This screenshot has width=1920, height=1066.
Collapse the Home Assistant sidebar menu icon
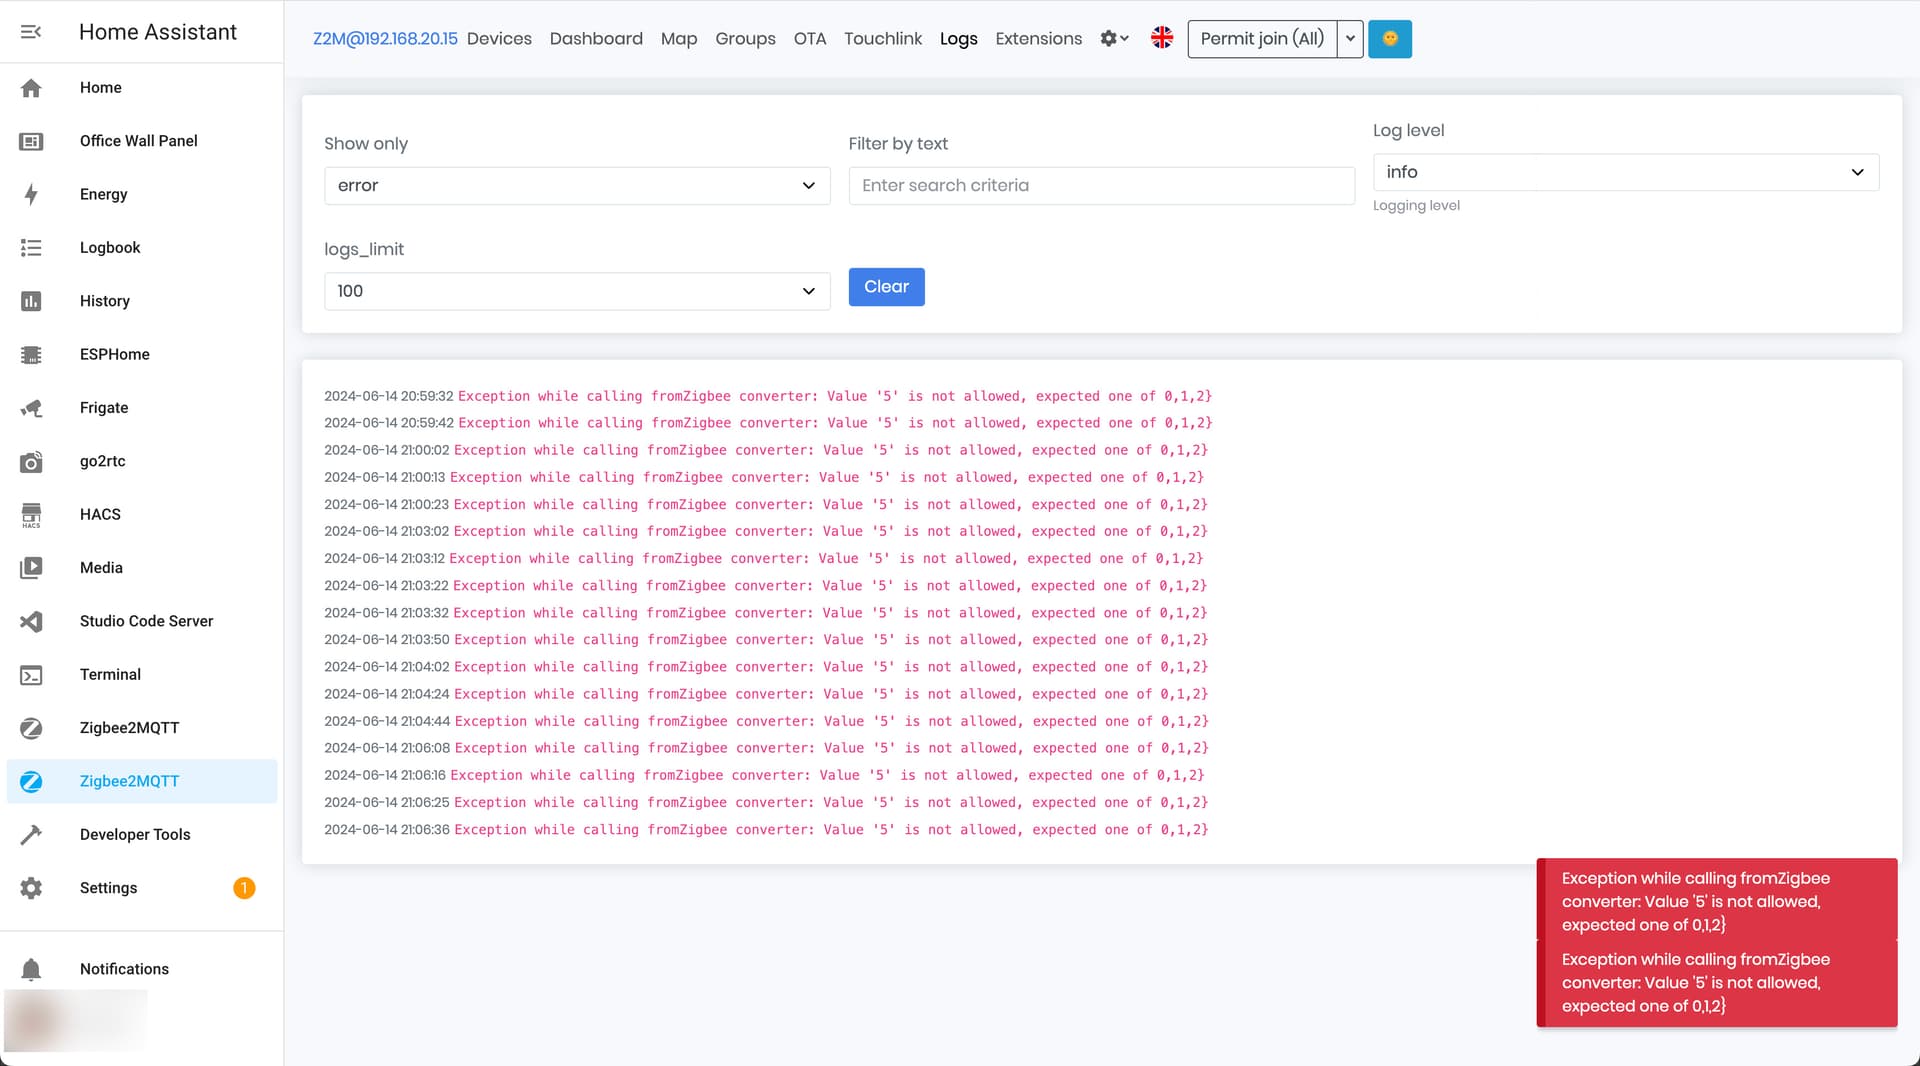(31, 32)
